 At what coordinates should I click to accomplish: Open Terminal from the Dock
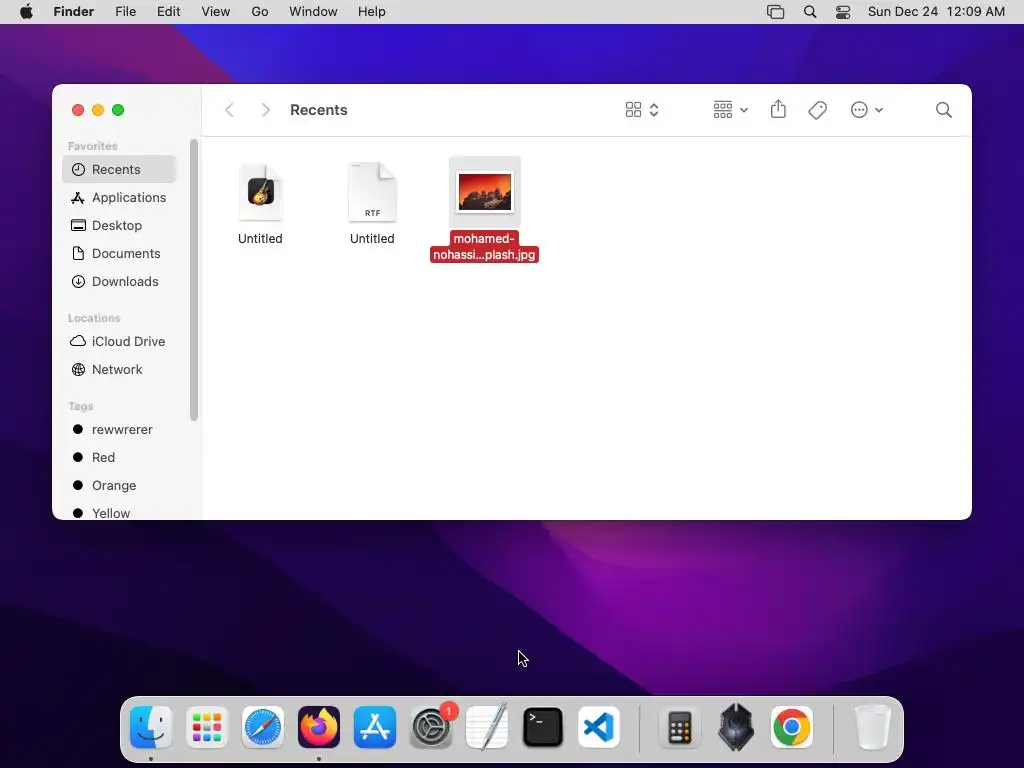(x=543, y=727)
